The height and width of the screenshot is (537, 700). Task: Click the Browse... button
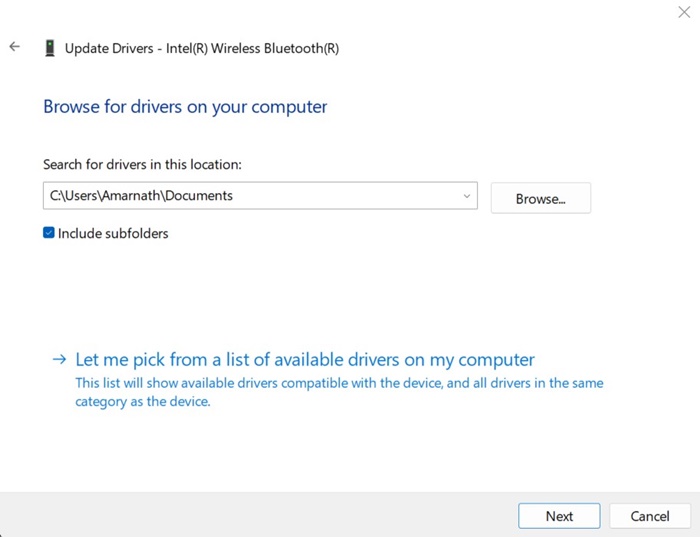(x=540, y=198)
